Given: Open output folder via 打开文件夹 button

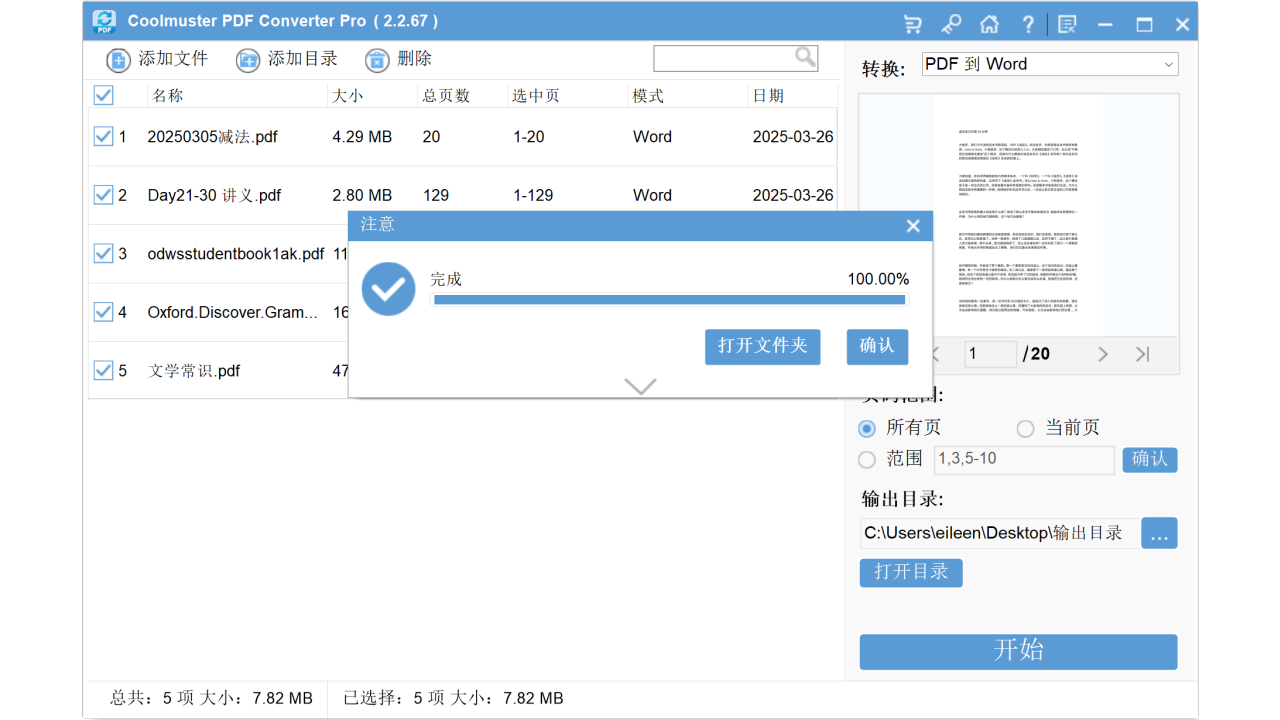Looking at the screenshot, I should click(x=762, y=347).
